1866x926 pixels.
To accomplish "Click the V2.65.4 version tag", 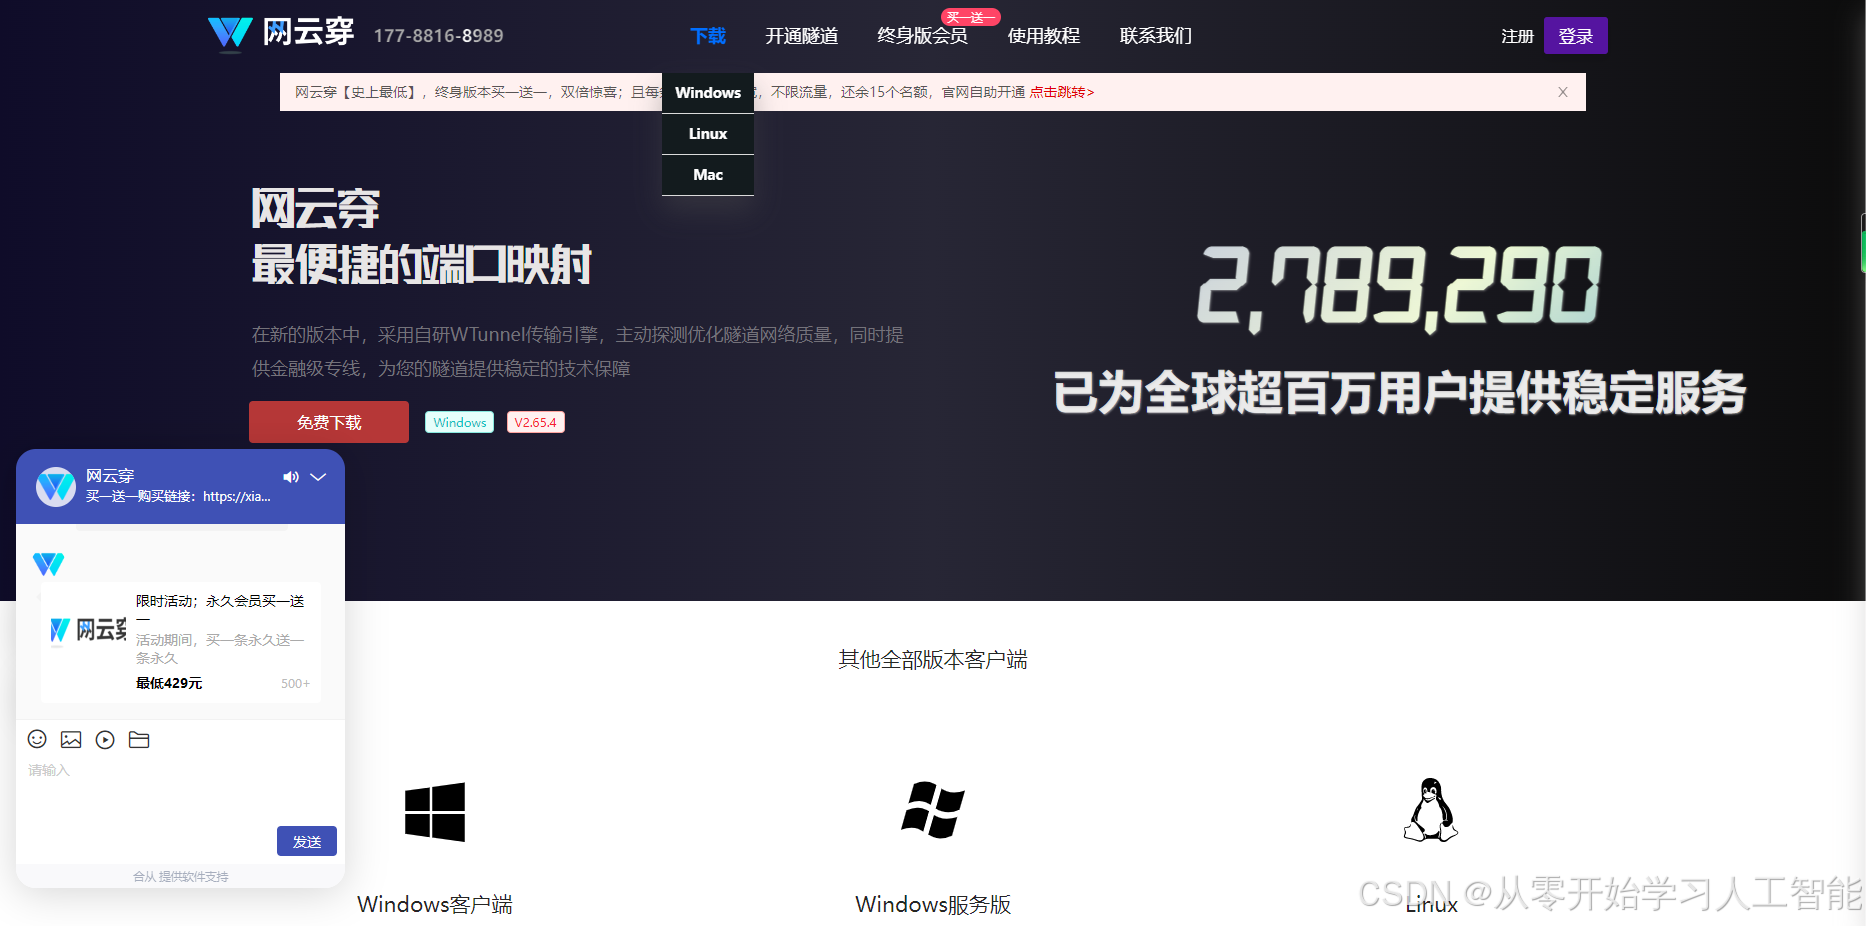I will point(535,422).
